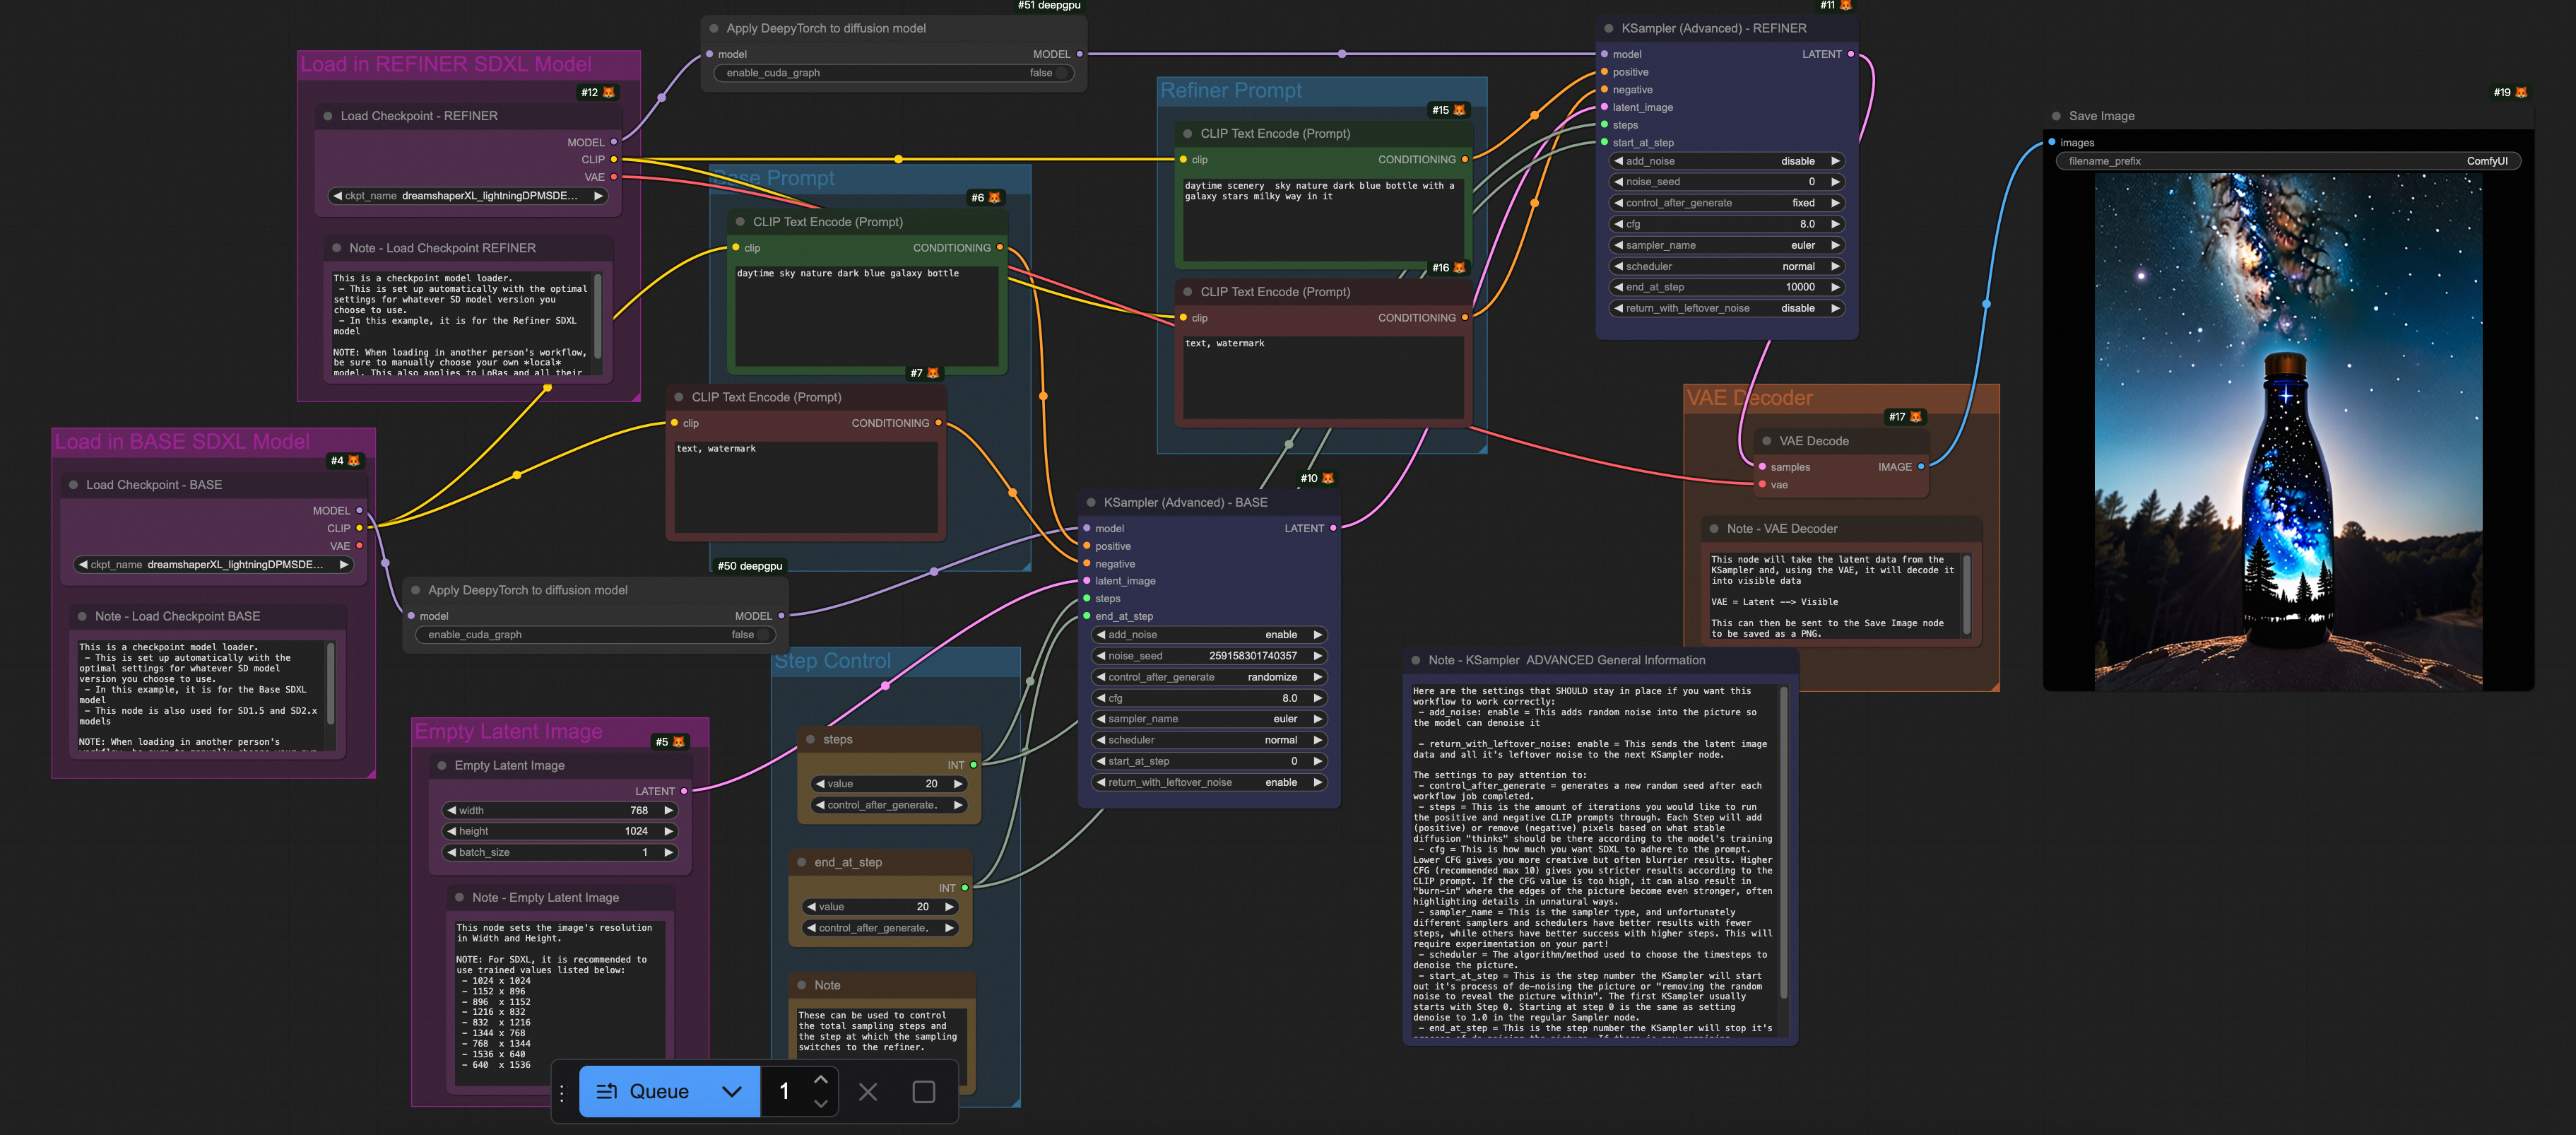This screenshot has width=2576, height=1135.
Task: Click fox badge on node #19
Action: [2521, 92]
